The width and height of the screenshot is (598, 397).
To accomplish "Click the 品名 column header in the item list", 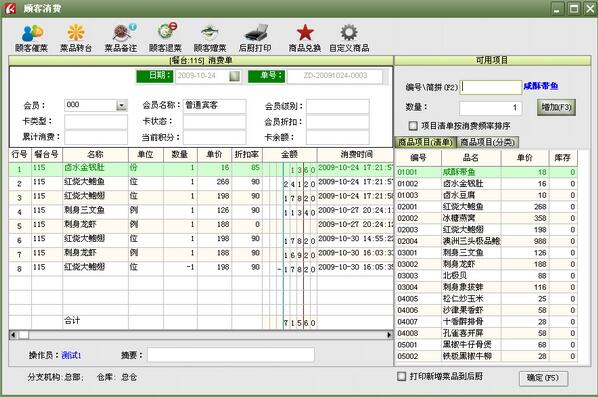I will coord(471,158).
